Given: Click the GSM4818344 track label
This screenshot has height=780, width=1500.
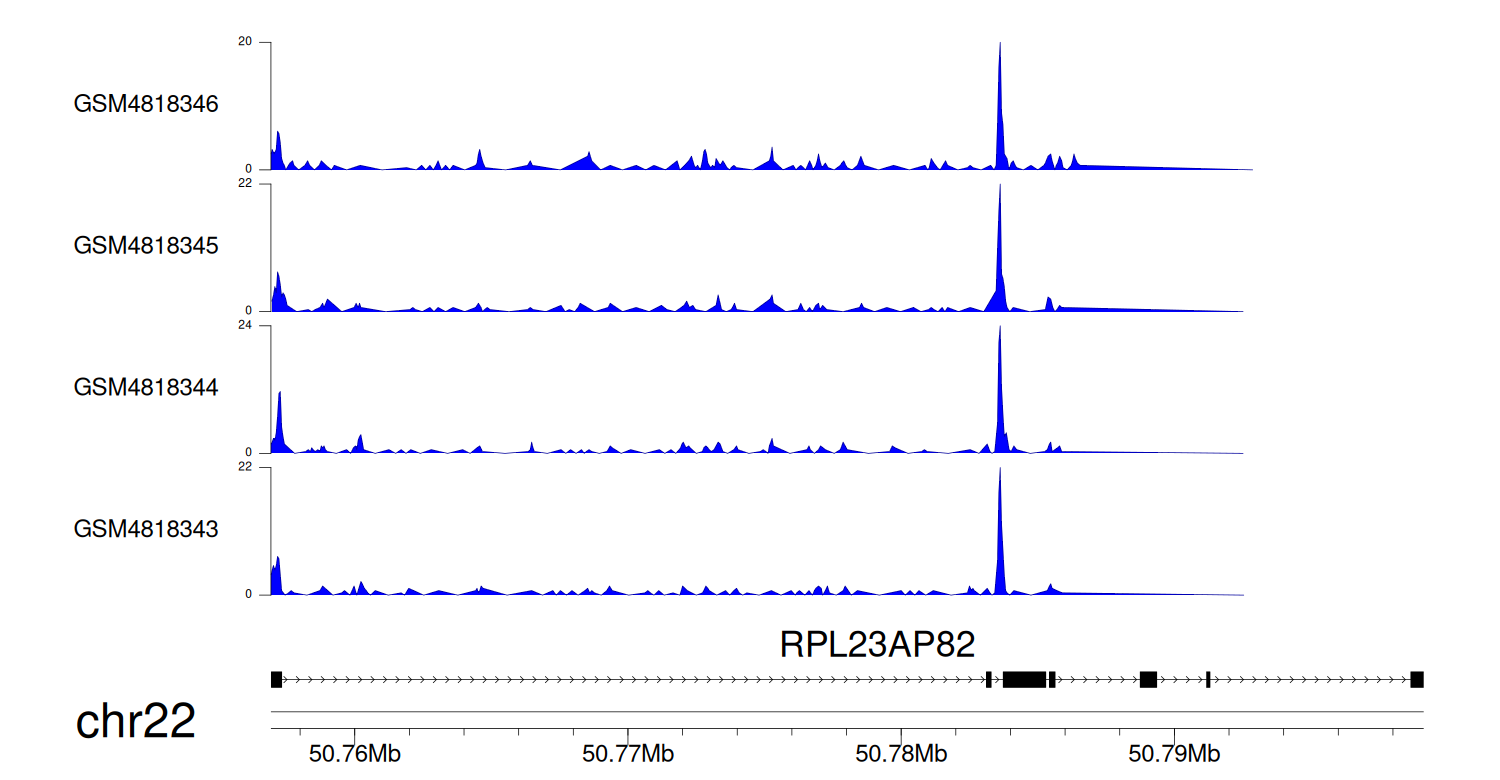Looking at the screenshot, I should 146,387.
